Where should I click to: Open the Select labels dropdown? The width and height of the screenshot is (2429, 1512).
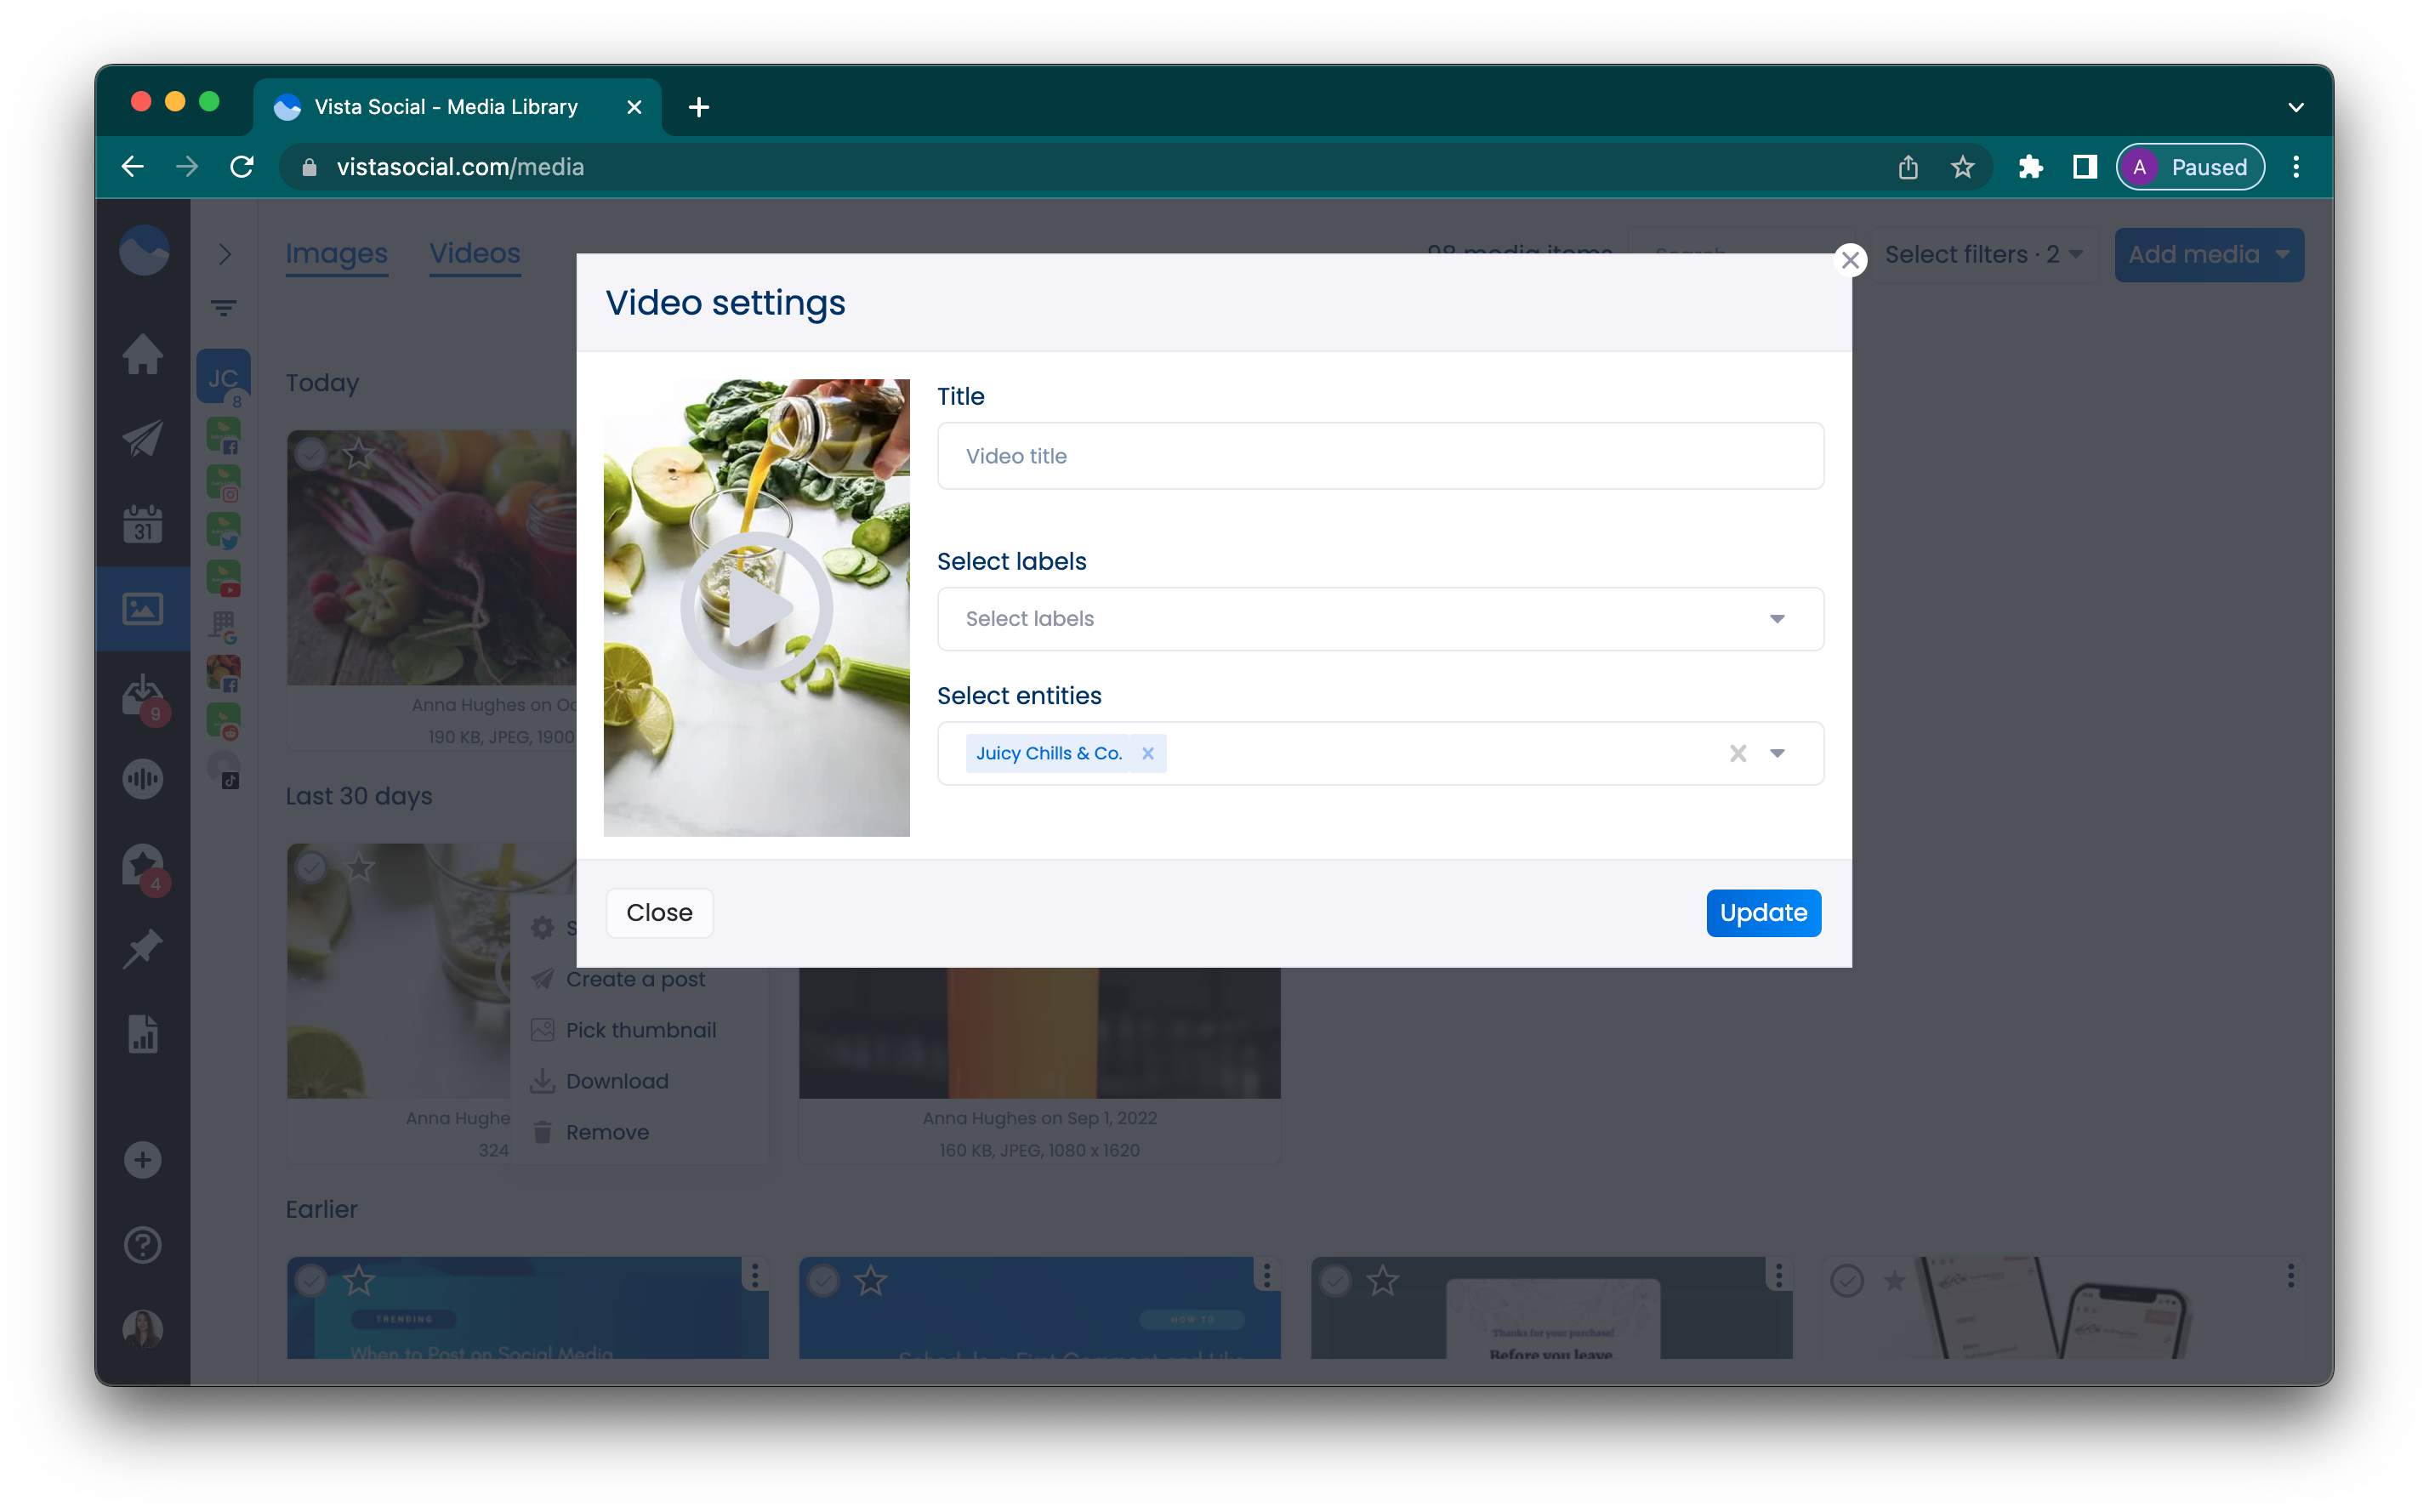(1380, 619)
